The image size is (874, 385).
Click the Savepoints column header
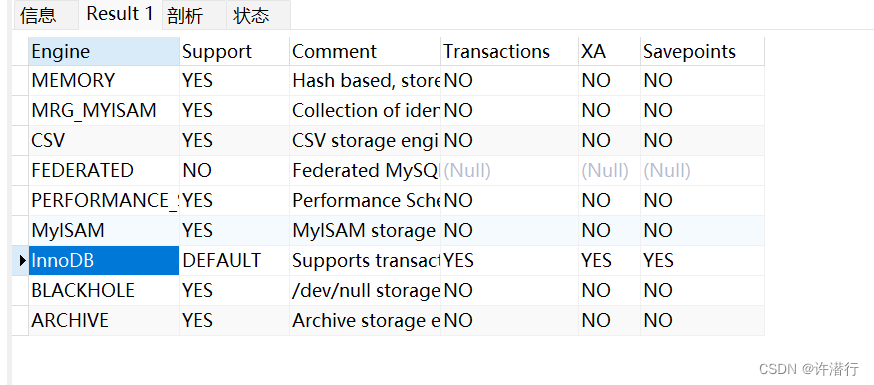click(x=702, y=52)
